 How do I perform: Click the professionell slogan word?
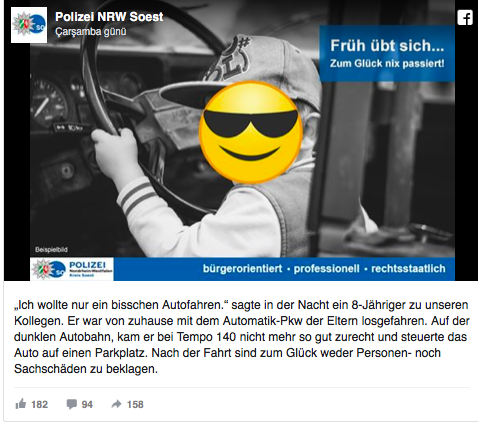(x=326, y=269)
